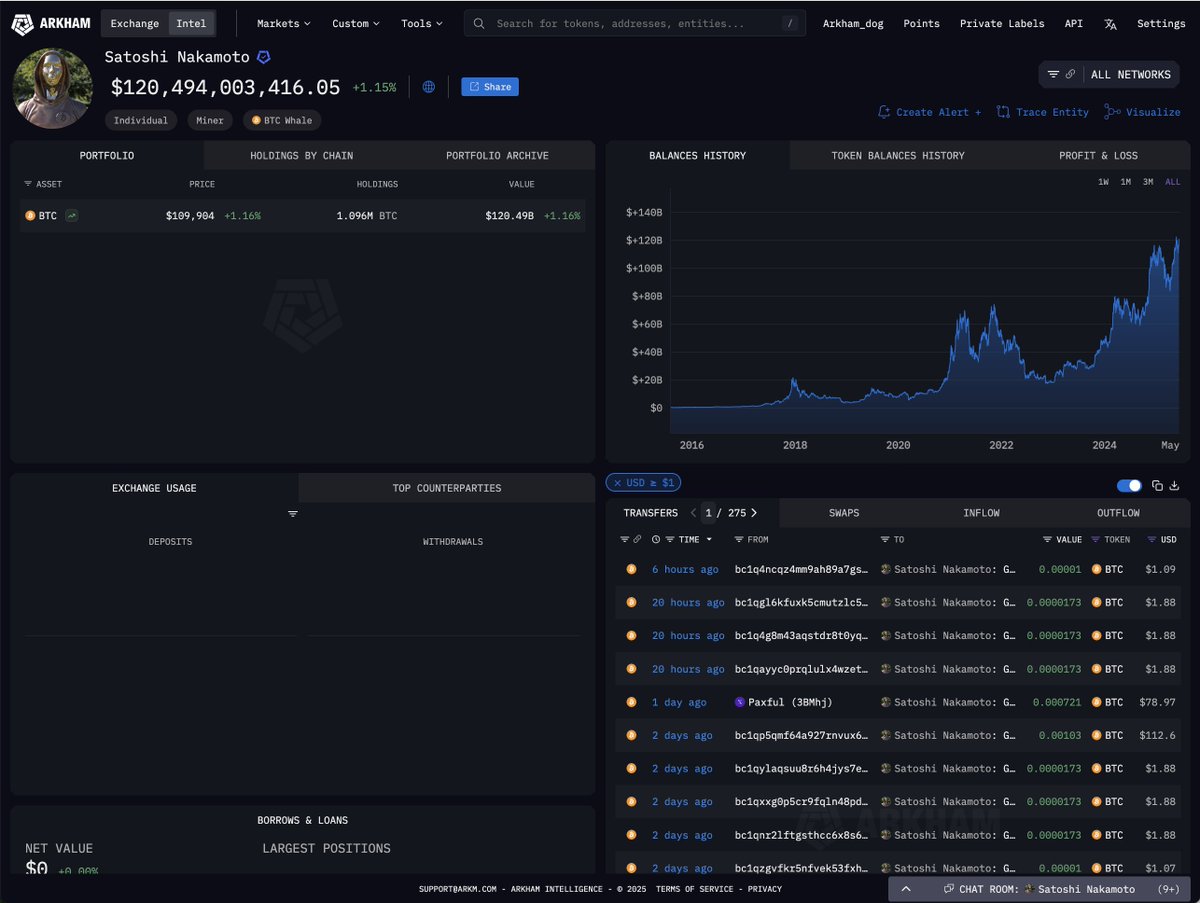Open the Points page
This screenshot has height=903, width=1200.
[921, 23]
